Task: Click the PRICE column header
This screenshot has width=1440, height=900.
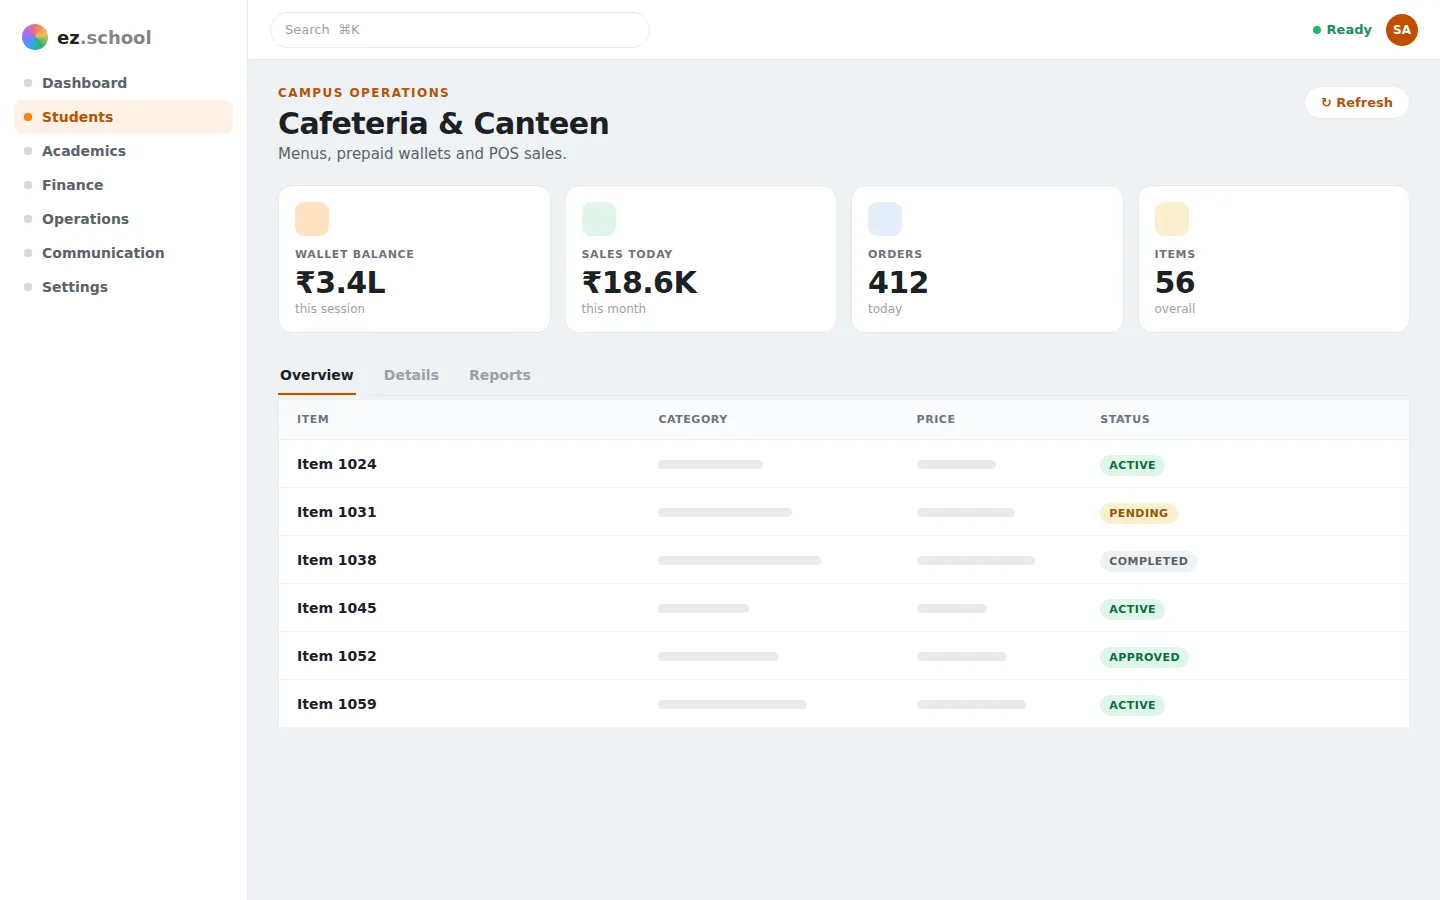Action: click(936, 419)
